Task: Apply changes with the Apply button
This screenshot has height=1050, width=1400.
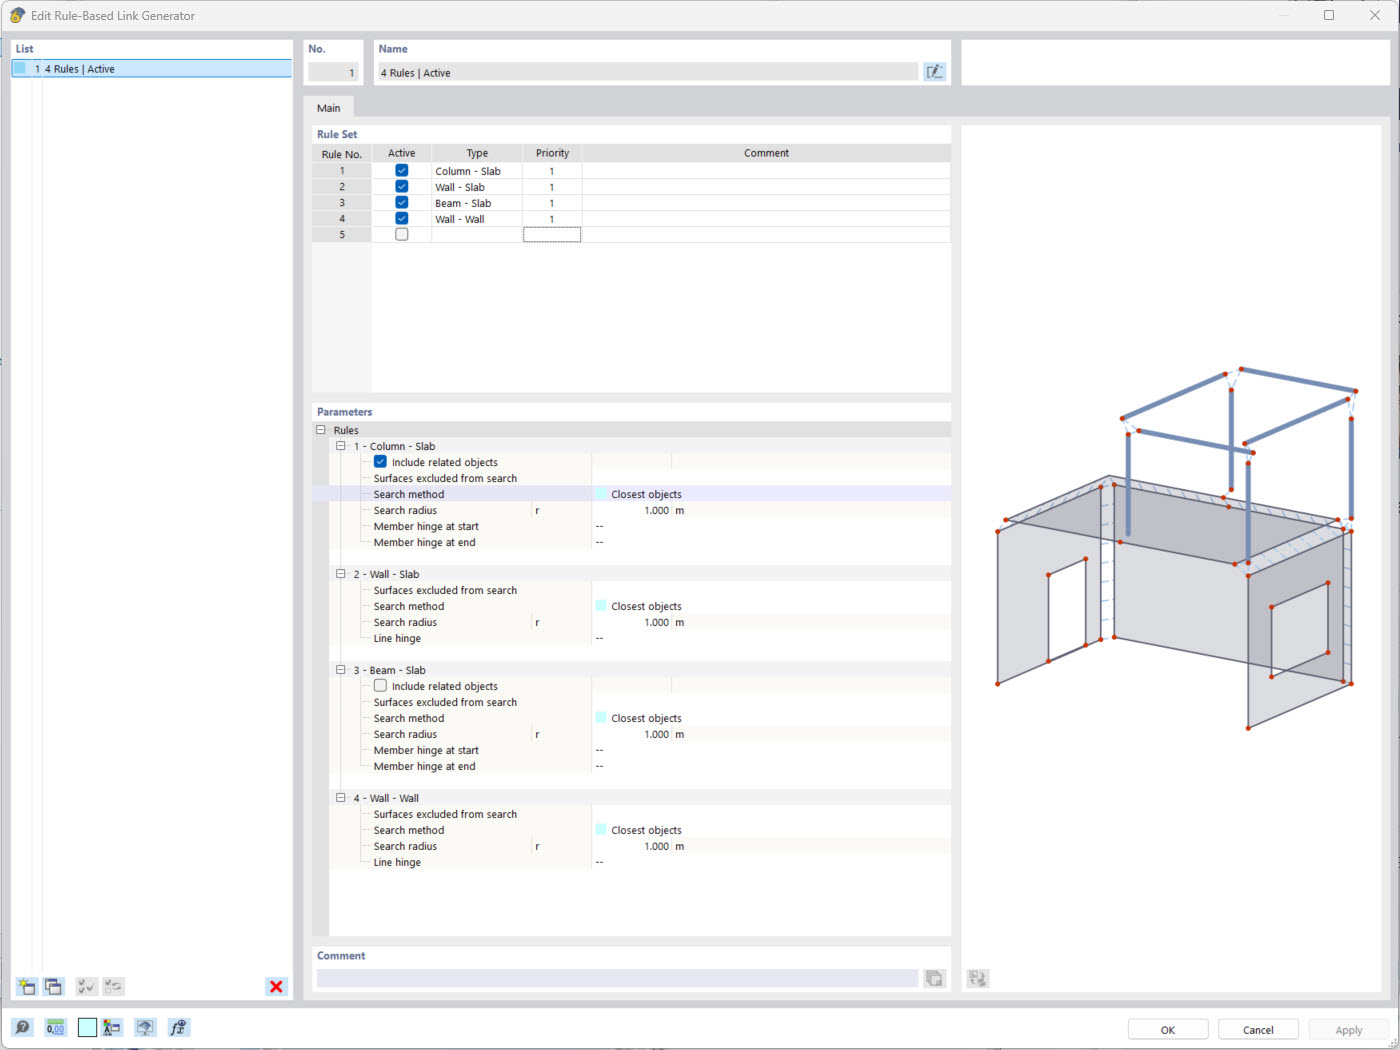Action: coord(1348,1029)
